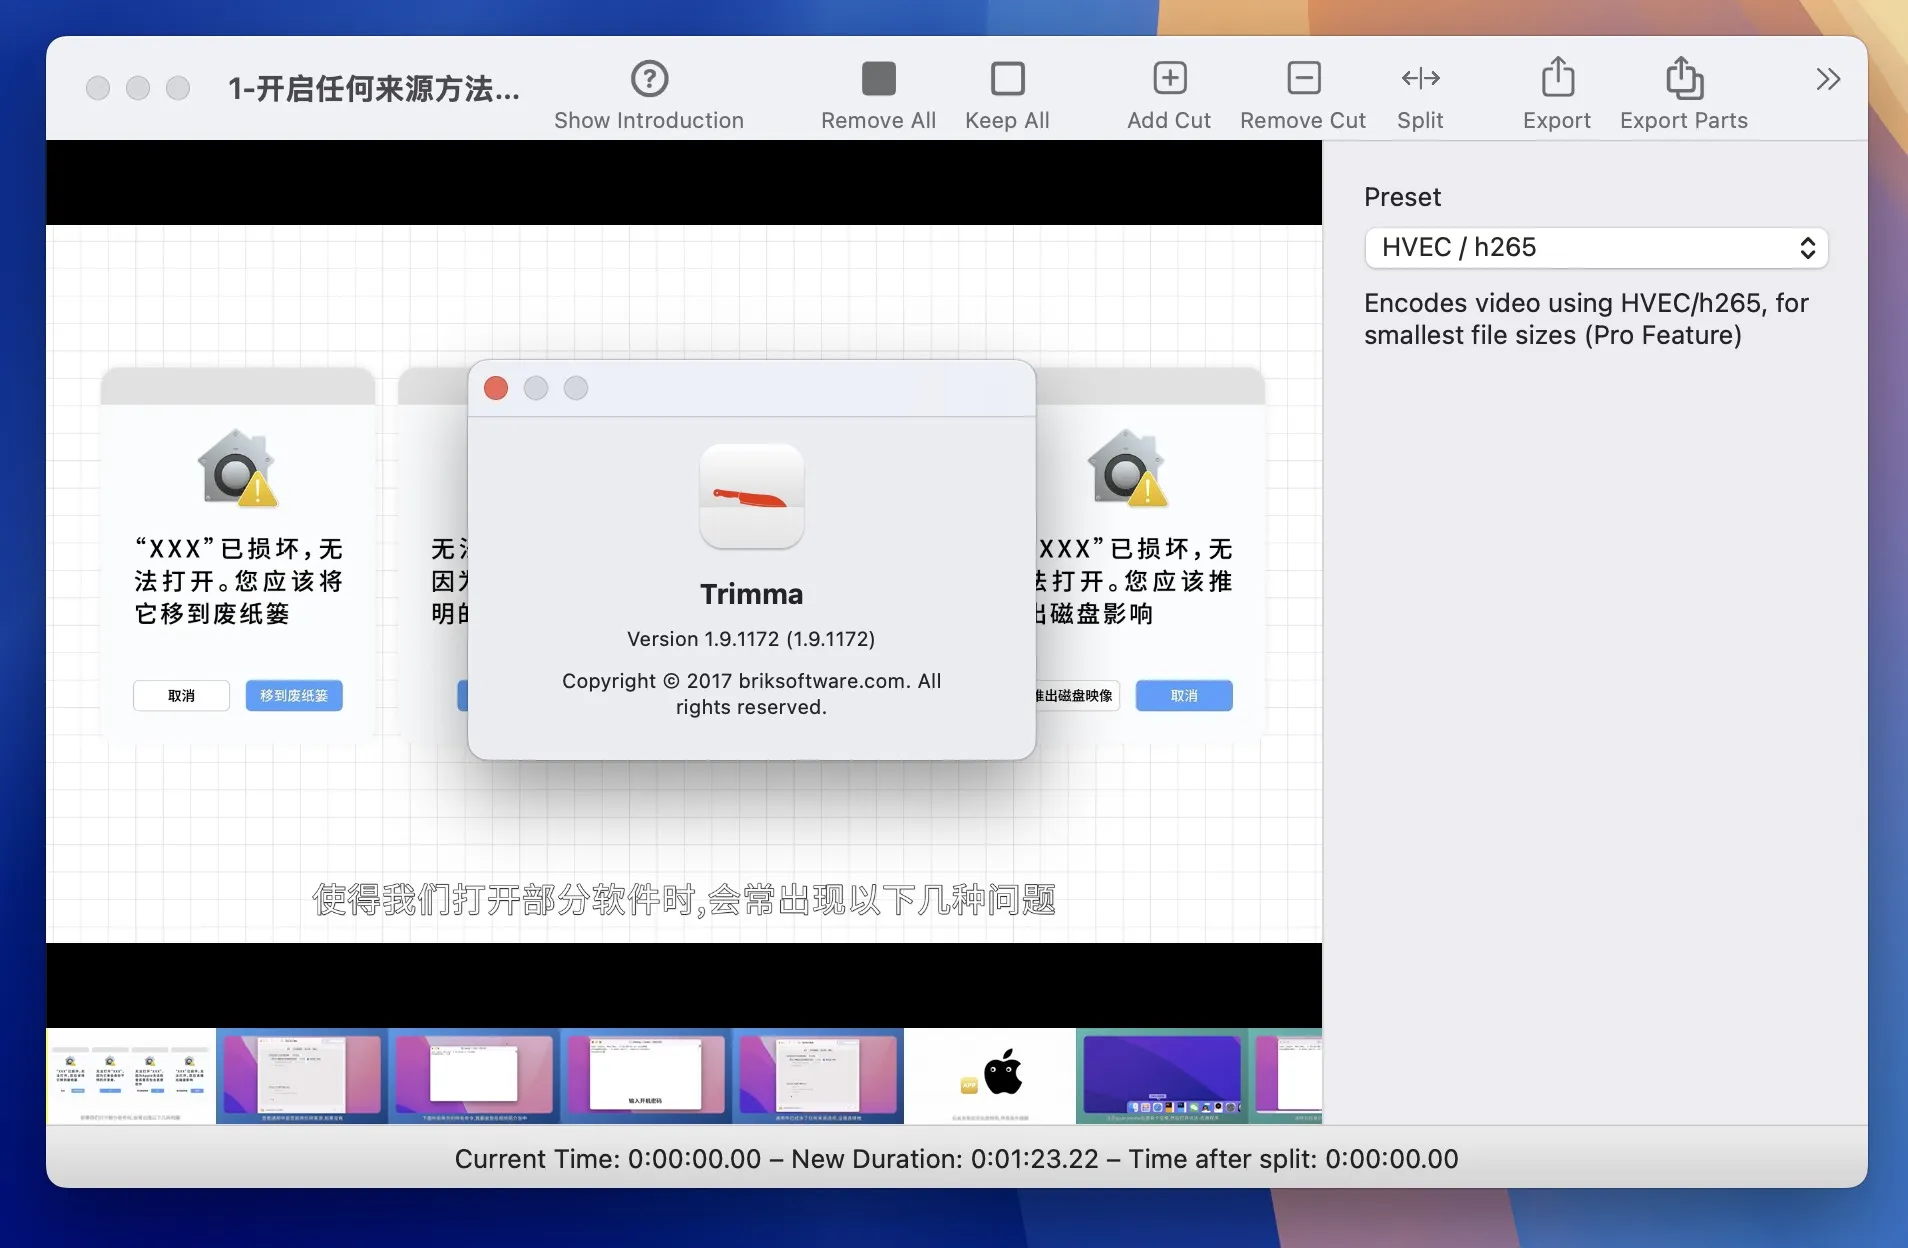This screenshot has height=1248, width=1908.
Task: Click the Export Parts icon
Action: [x=1684, y=77]
